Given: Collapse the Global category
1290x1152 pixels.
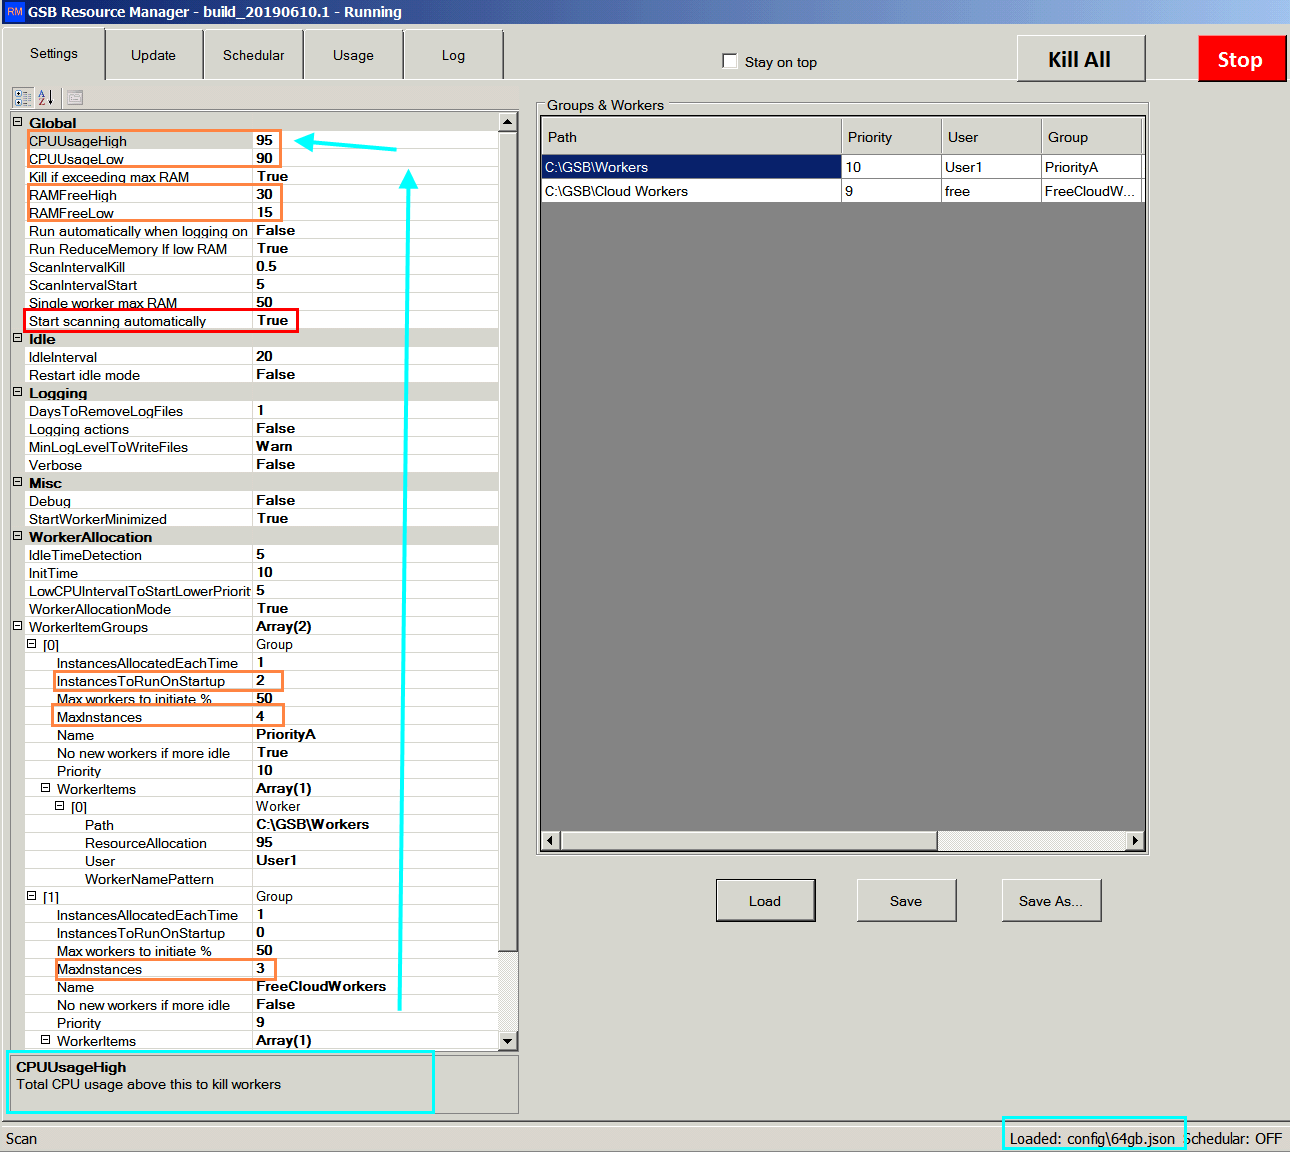Looking at the screenshot, I should [x=17, y=122].
